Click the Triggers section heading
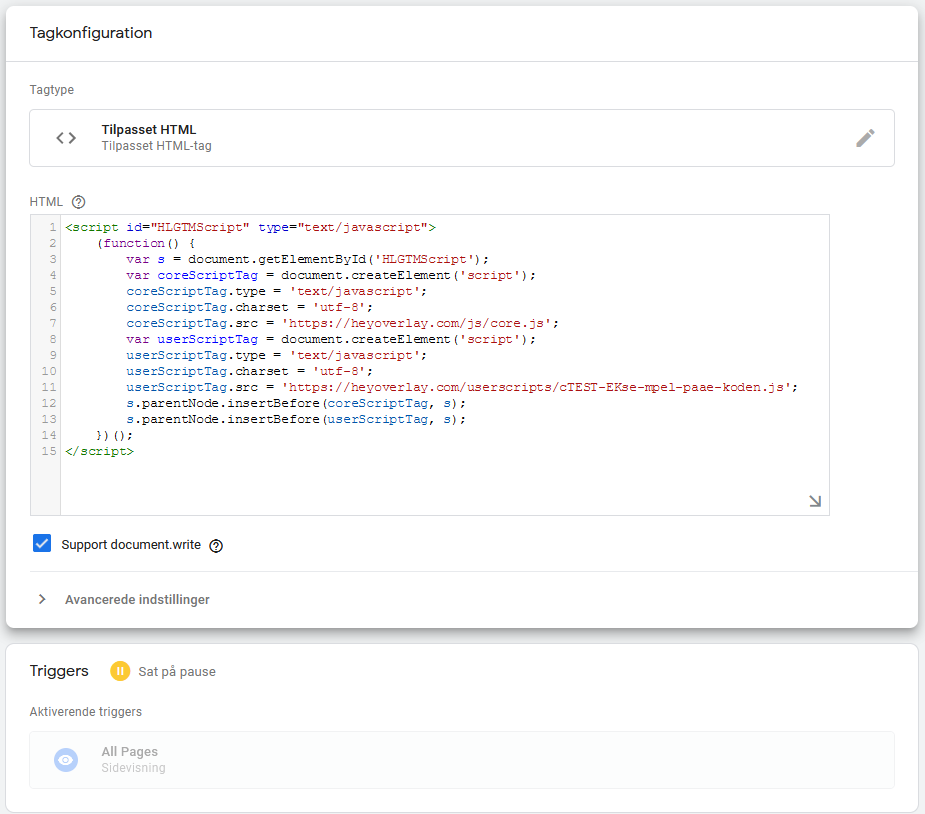 pyautogui.click(x=59, y=671)
